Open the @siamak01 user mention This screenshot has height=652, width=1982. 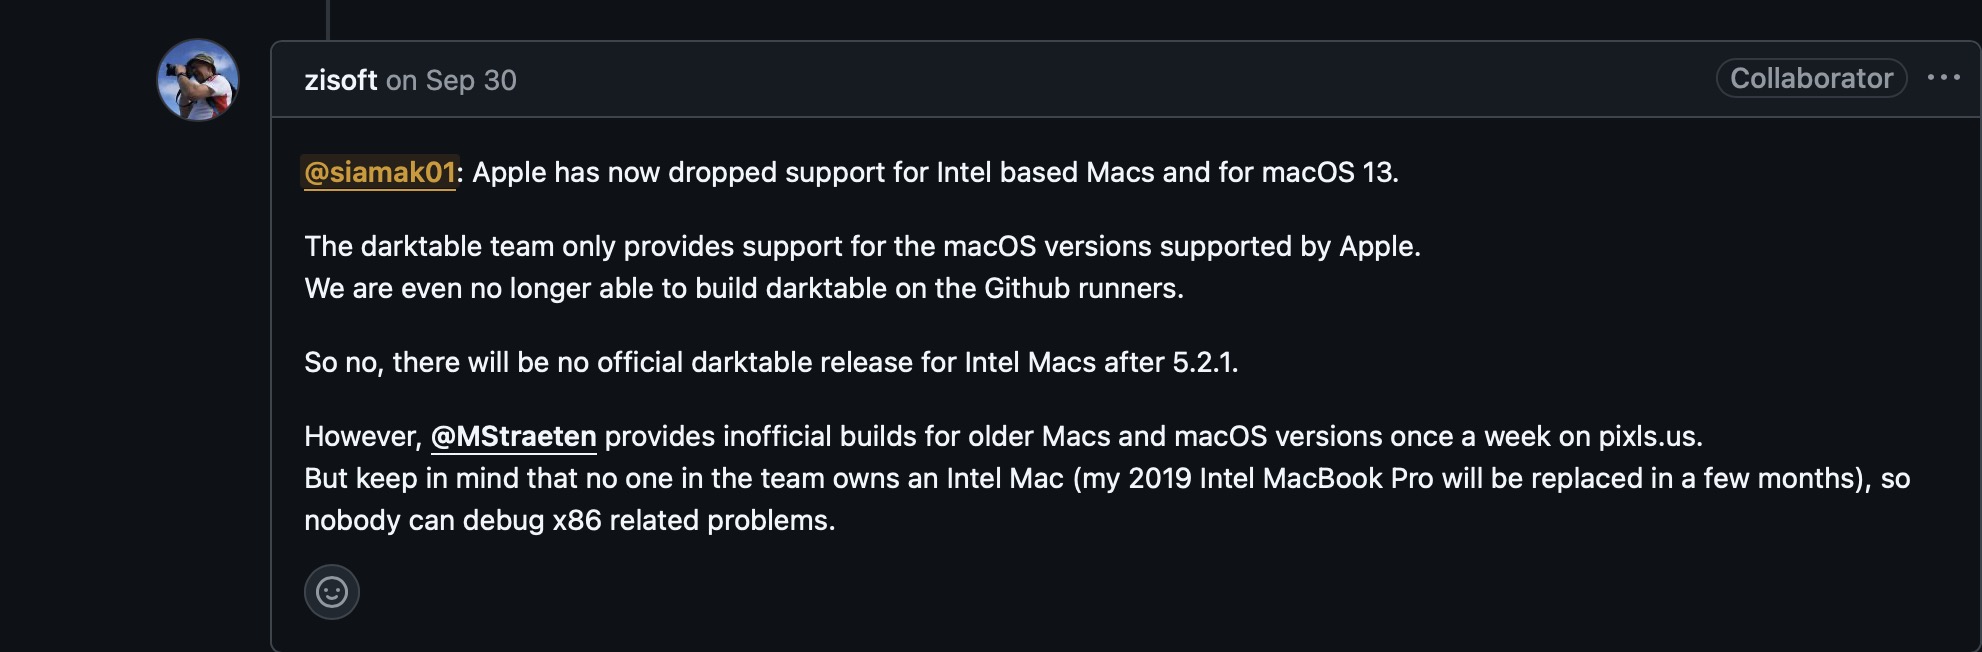click(379, 172)
